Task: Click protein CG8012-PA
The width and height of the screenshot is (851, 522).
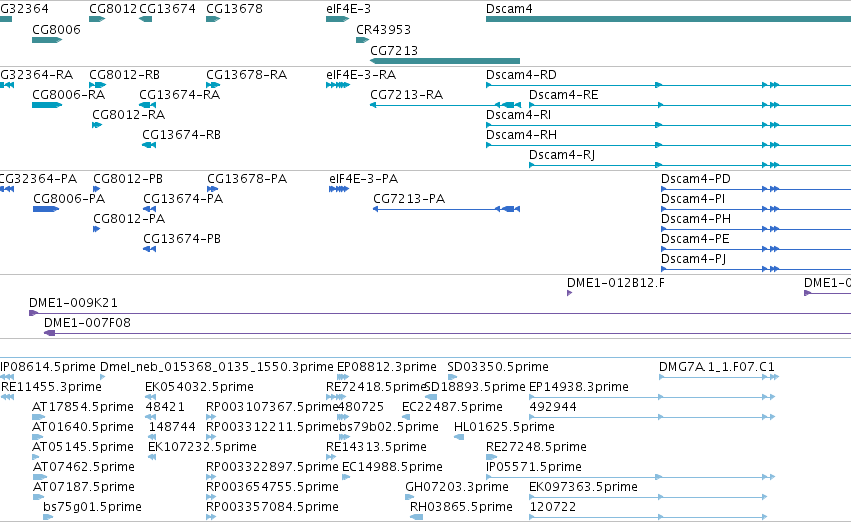Action: [x=97, y=229]
